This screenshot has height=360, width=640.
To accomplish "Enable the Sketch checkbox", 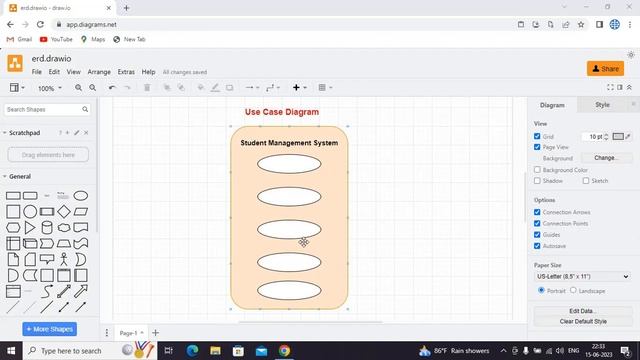I will coord(586,180).
